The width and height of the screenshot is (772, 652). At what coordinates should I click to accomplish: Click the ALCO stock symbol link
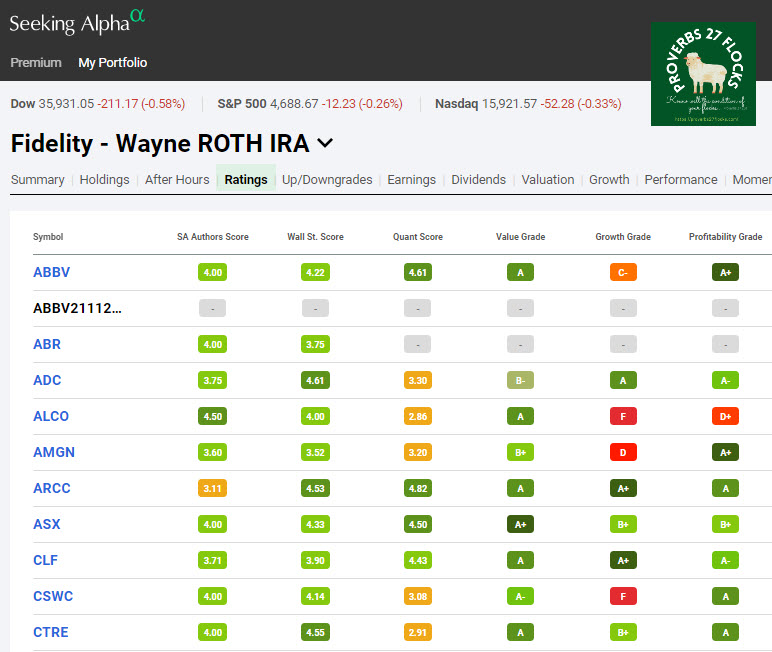[x=52, y=416]
